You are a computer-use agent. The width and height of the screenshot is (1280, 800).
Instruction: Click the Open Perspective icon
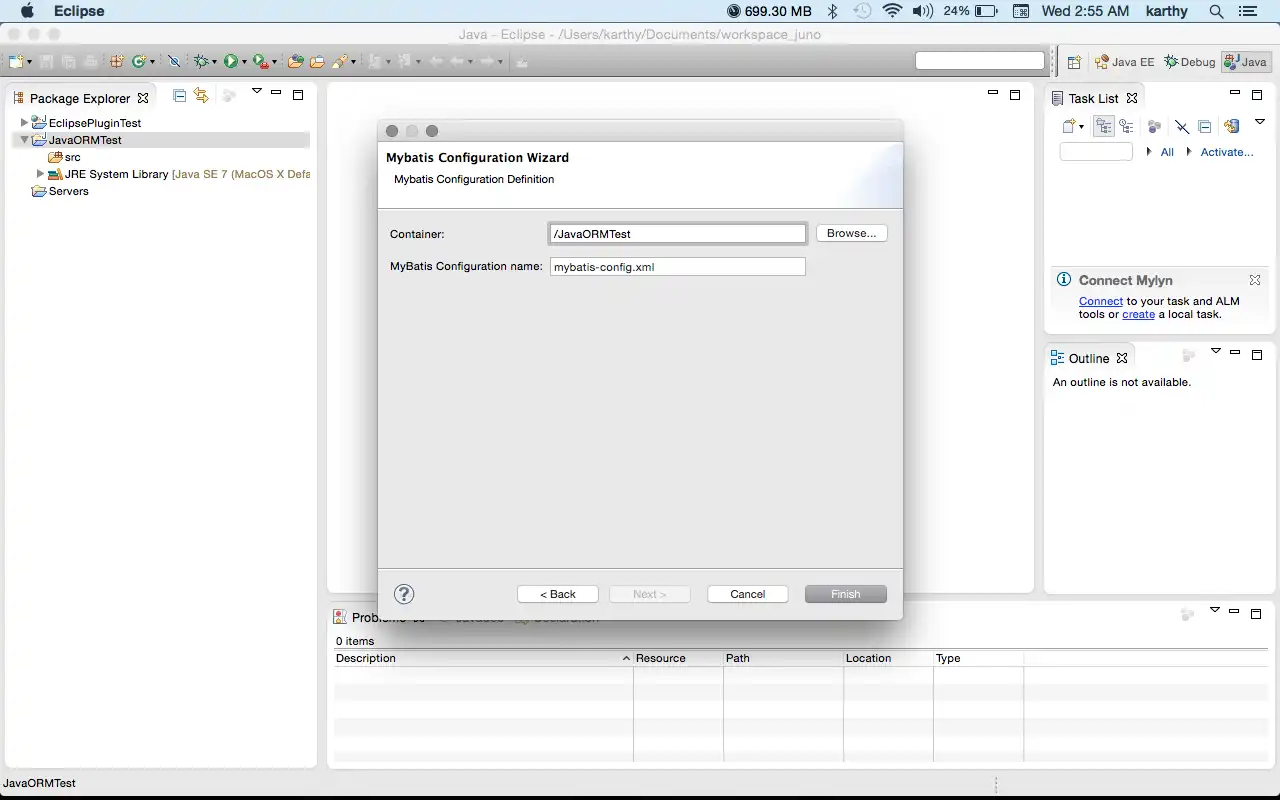(x=1074, y=62)
